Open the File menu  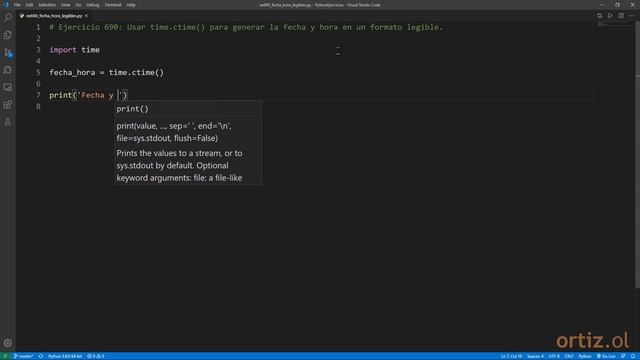tap(17, 5)
